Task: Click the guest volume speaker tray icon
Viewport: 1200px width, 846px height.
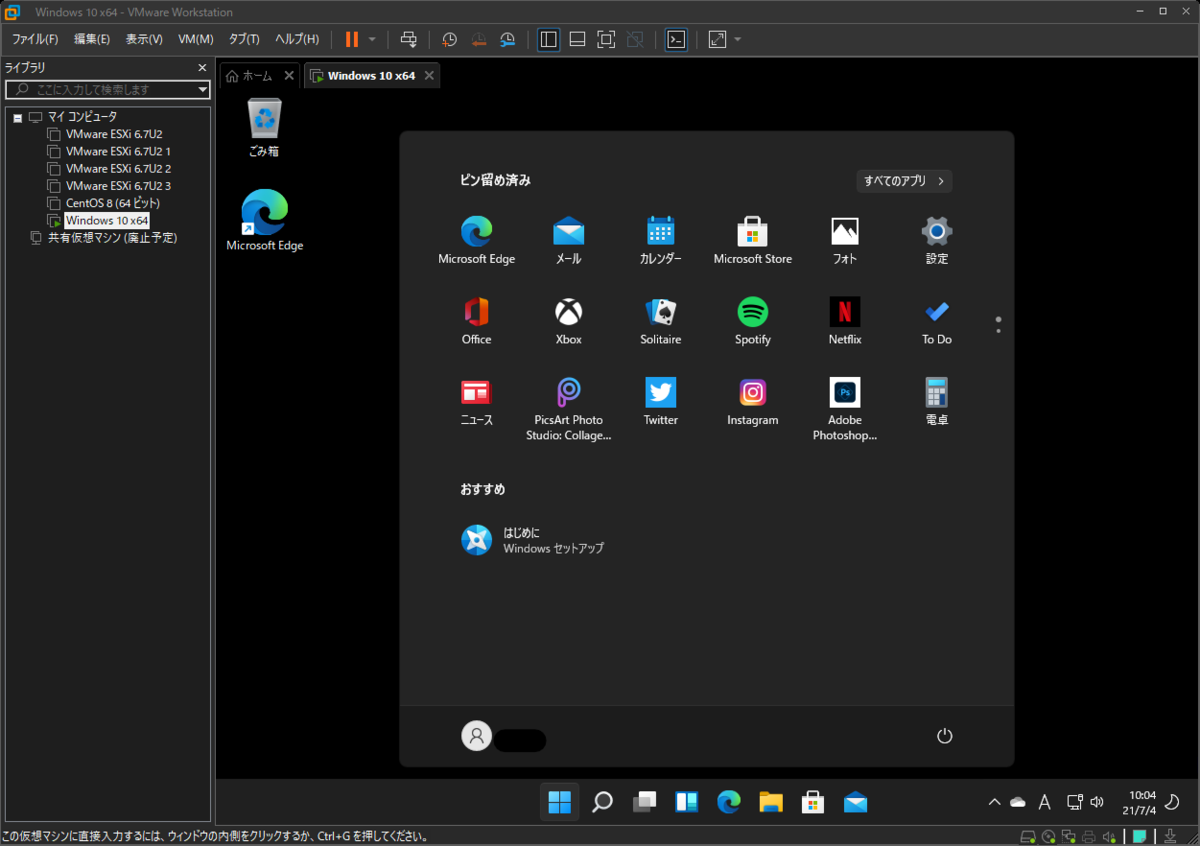Action: coord(1098,802)
